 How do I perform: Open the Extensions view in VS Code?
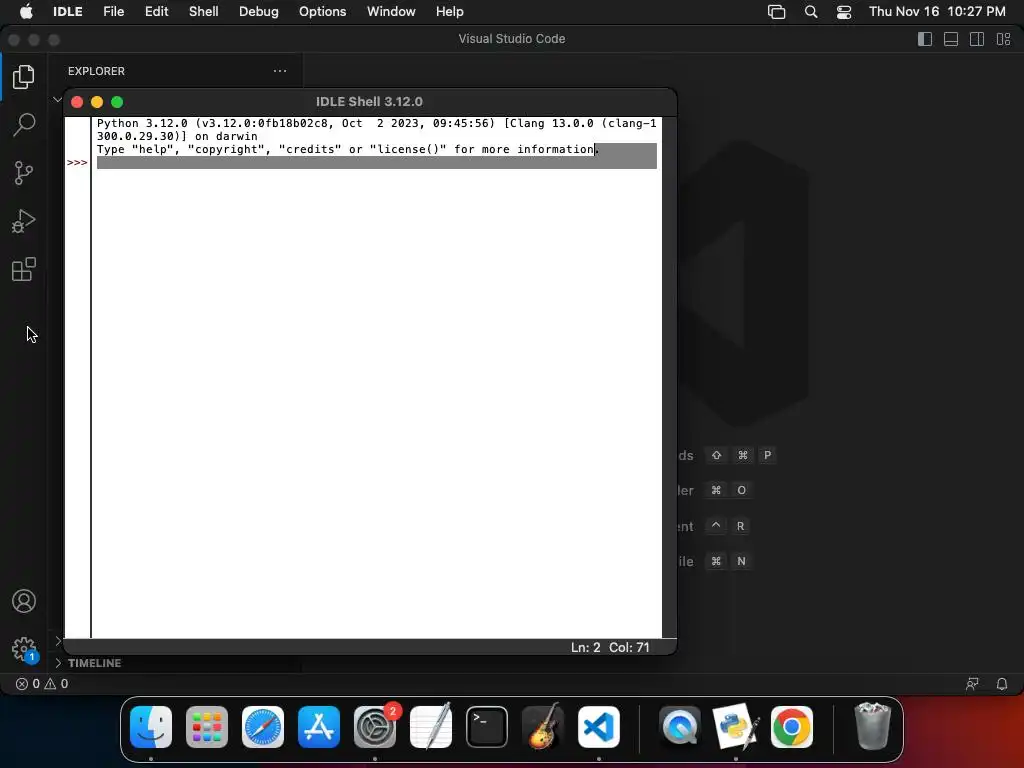[24, 269]
